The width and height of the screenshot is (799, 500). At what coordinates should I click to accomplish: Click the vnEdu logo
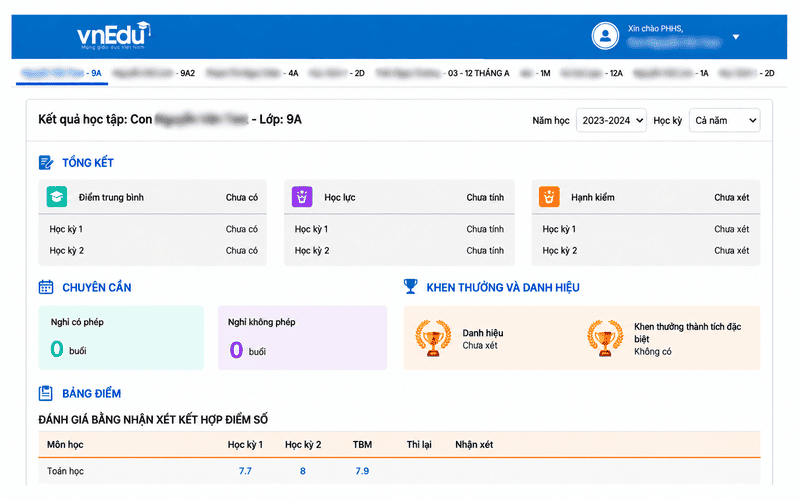pyautogui.click(x=114, y=36)
